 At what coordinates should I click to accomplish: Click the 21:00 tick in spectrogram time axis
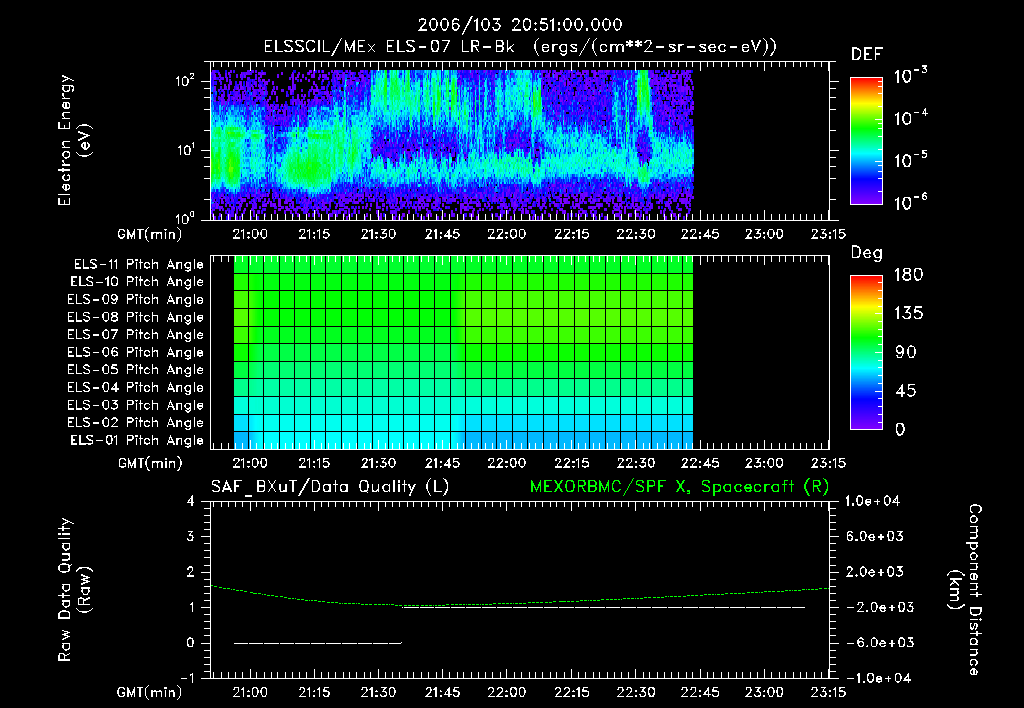(250, 234)
